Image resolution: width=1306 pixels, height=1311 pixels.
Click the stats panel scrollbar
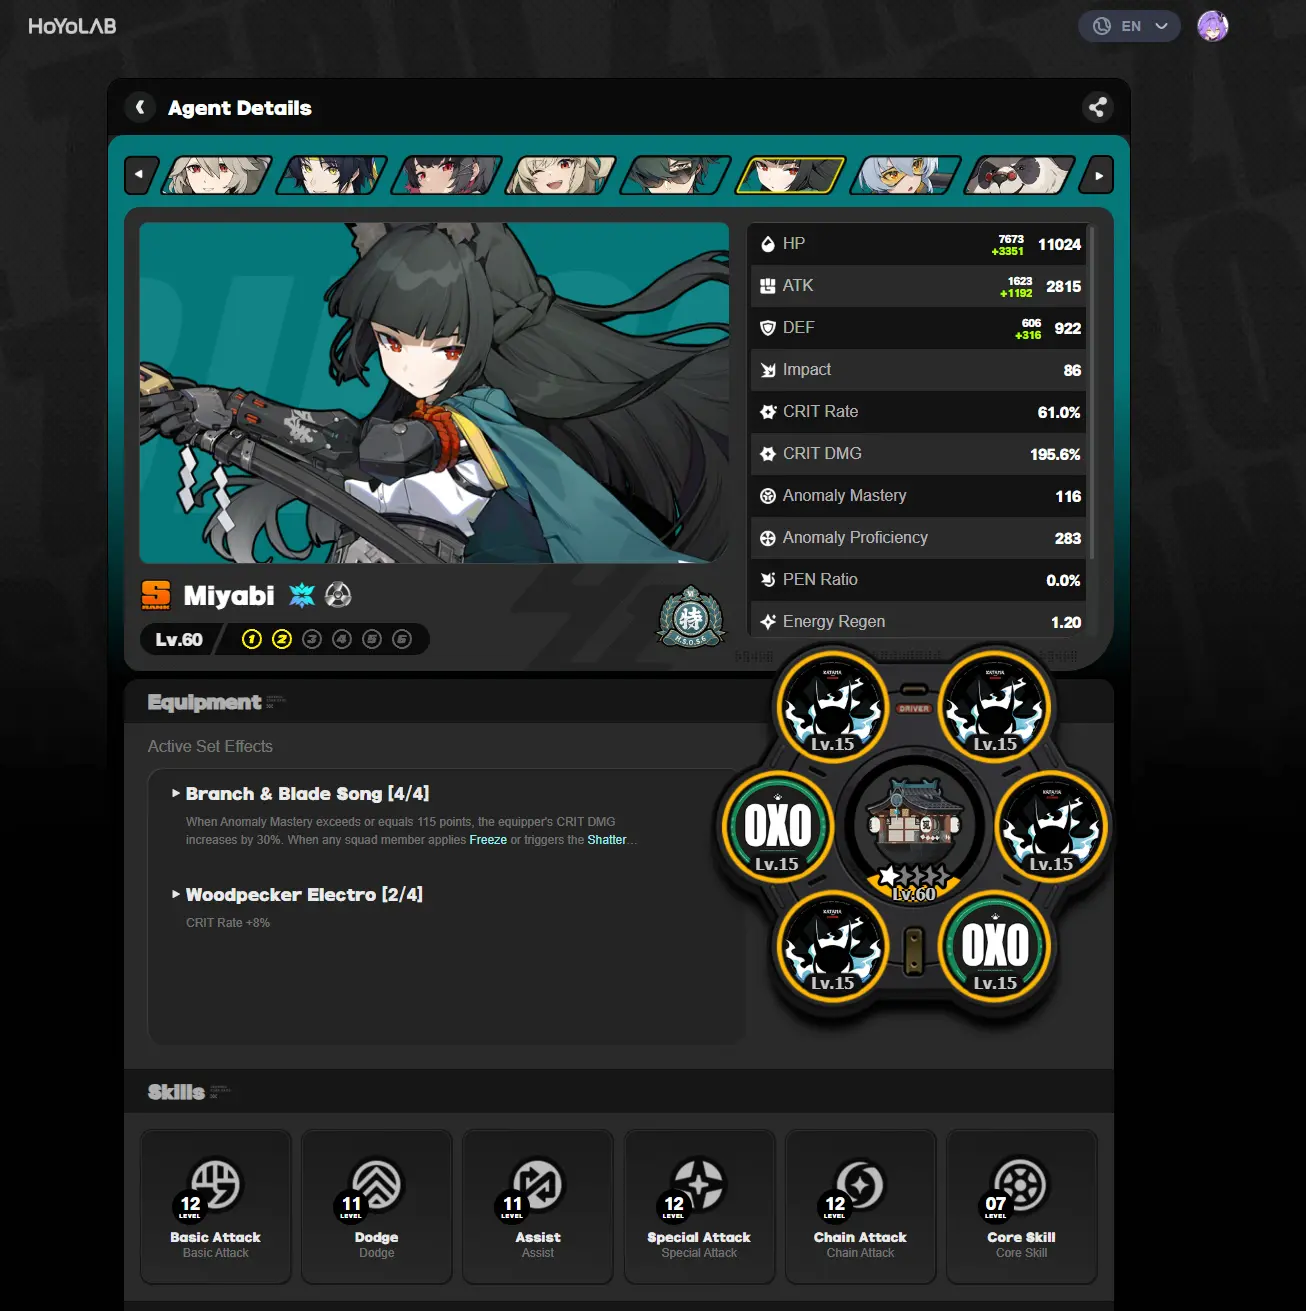[1091, 392]
